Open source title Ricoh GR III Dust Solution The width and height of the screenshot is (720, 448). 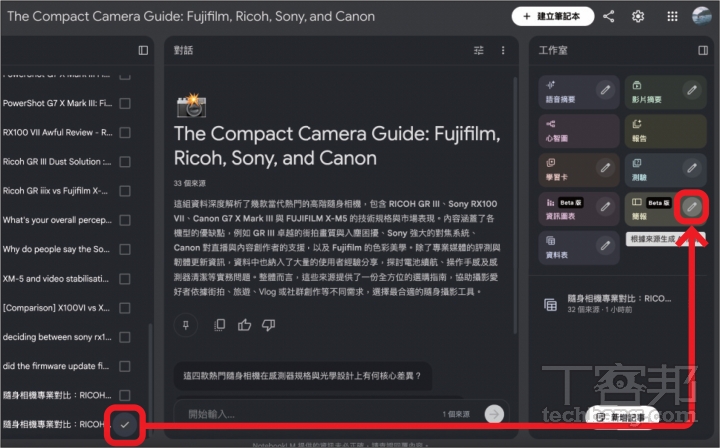click(57, 162)
